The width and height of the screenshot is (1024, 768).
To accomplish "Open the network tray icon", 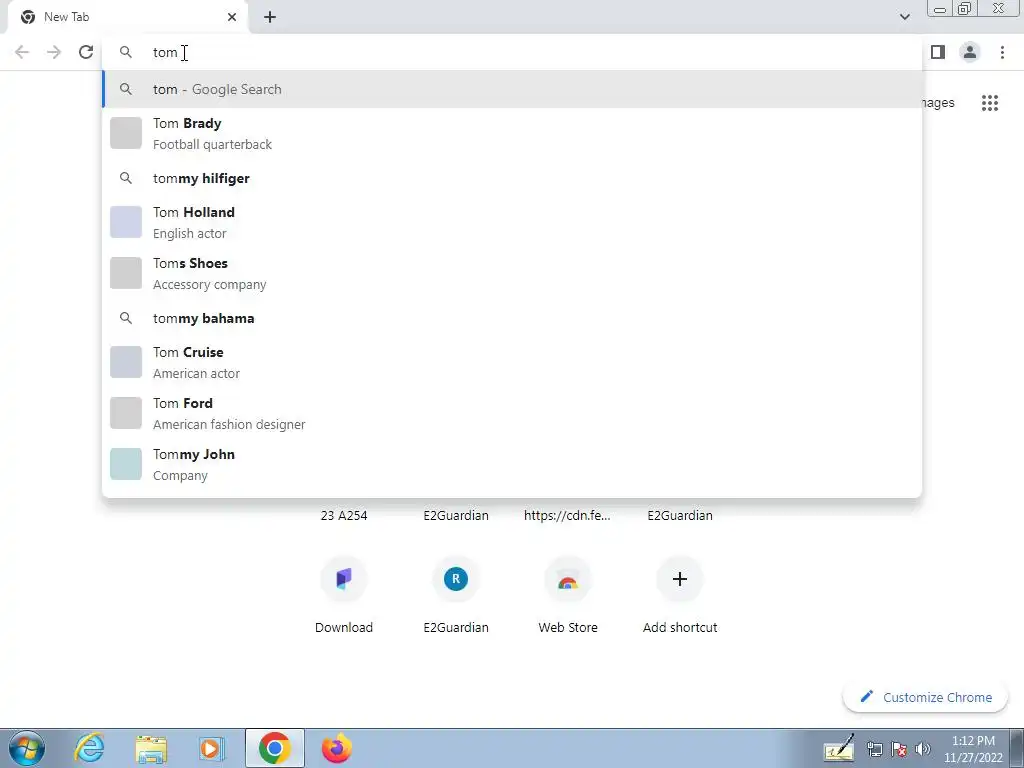I will [874, 749].
